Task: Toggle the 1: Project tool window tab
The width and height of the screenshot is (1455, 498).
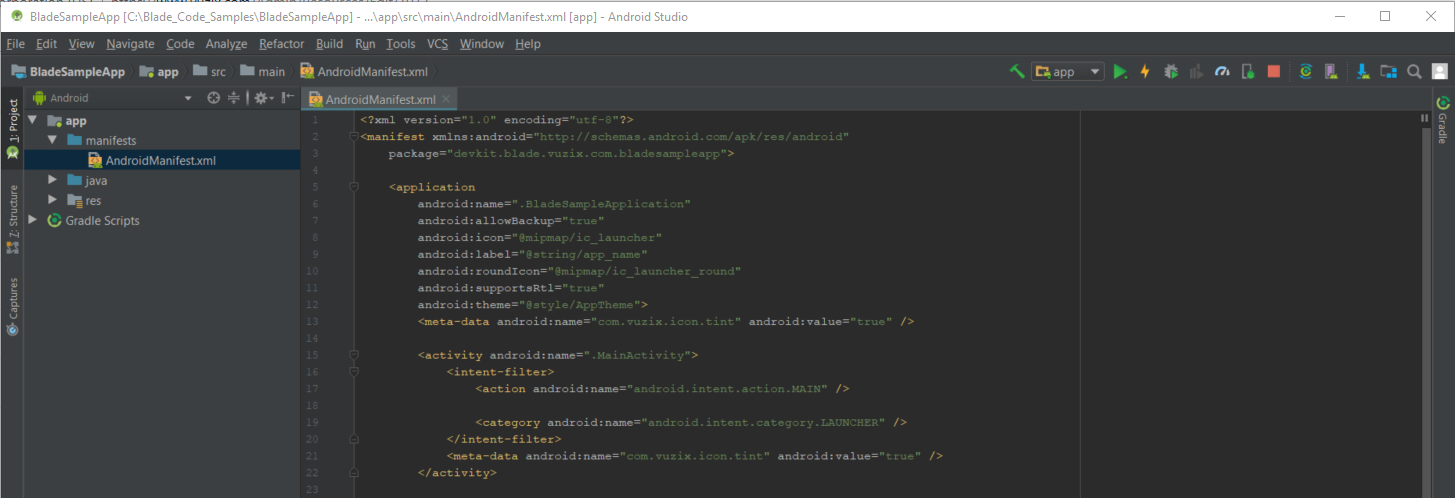Action: click(12, 129)
